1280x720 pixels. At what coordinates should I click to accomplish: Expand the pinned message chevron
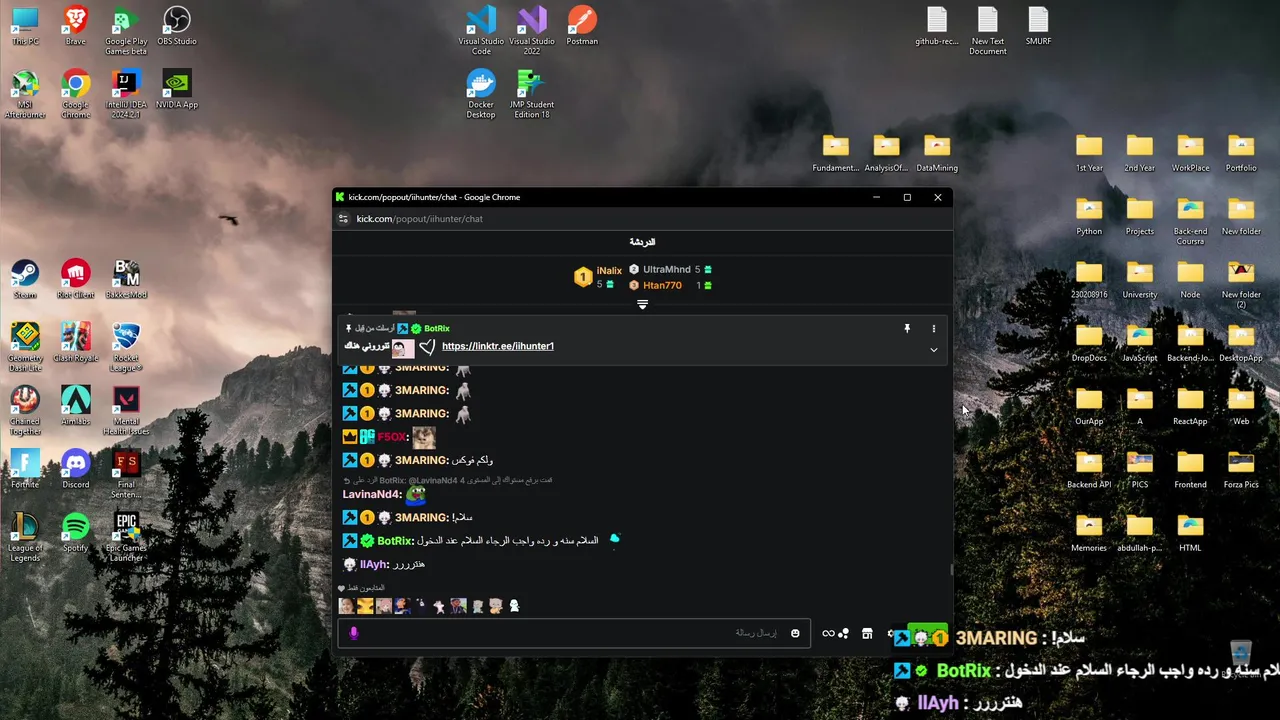coord(933,350)
